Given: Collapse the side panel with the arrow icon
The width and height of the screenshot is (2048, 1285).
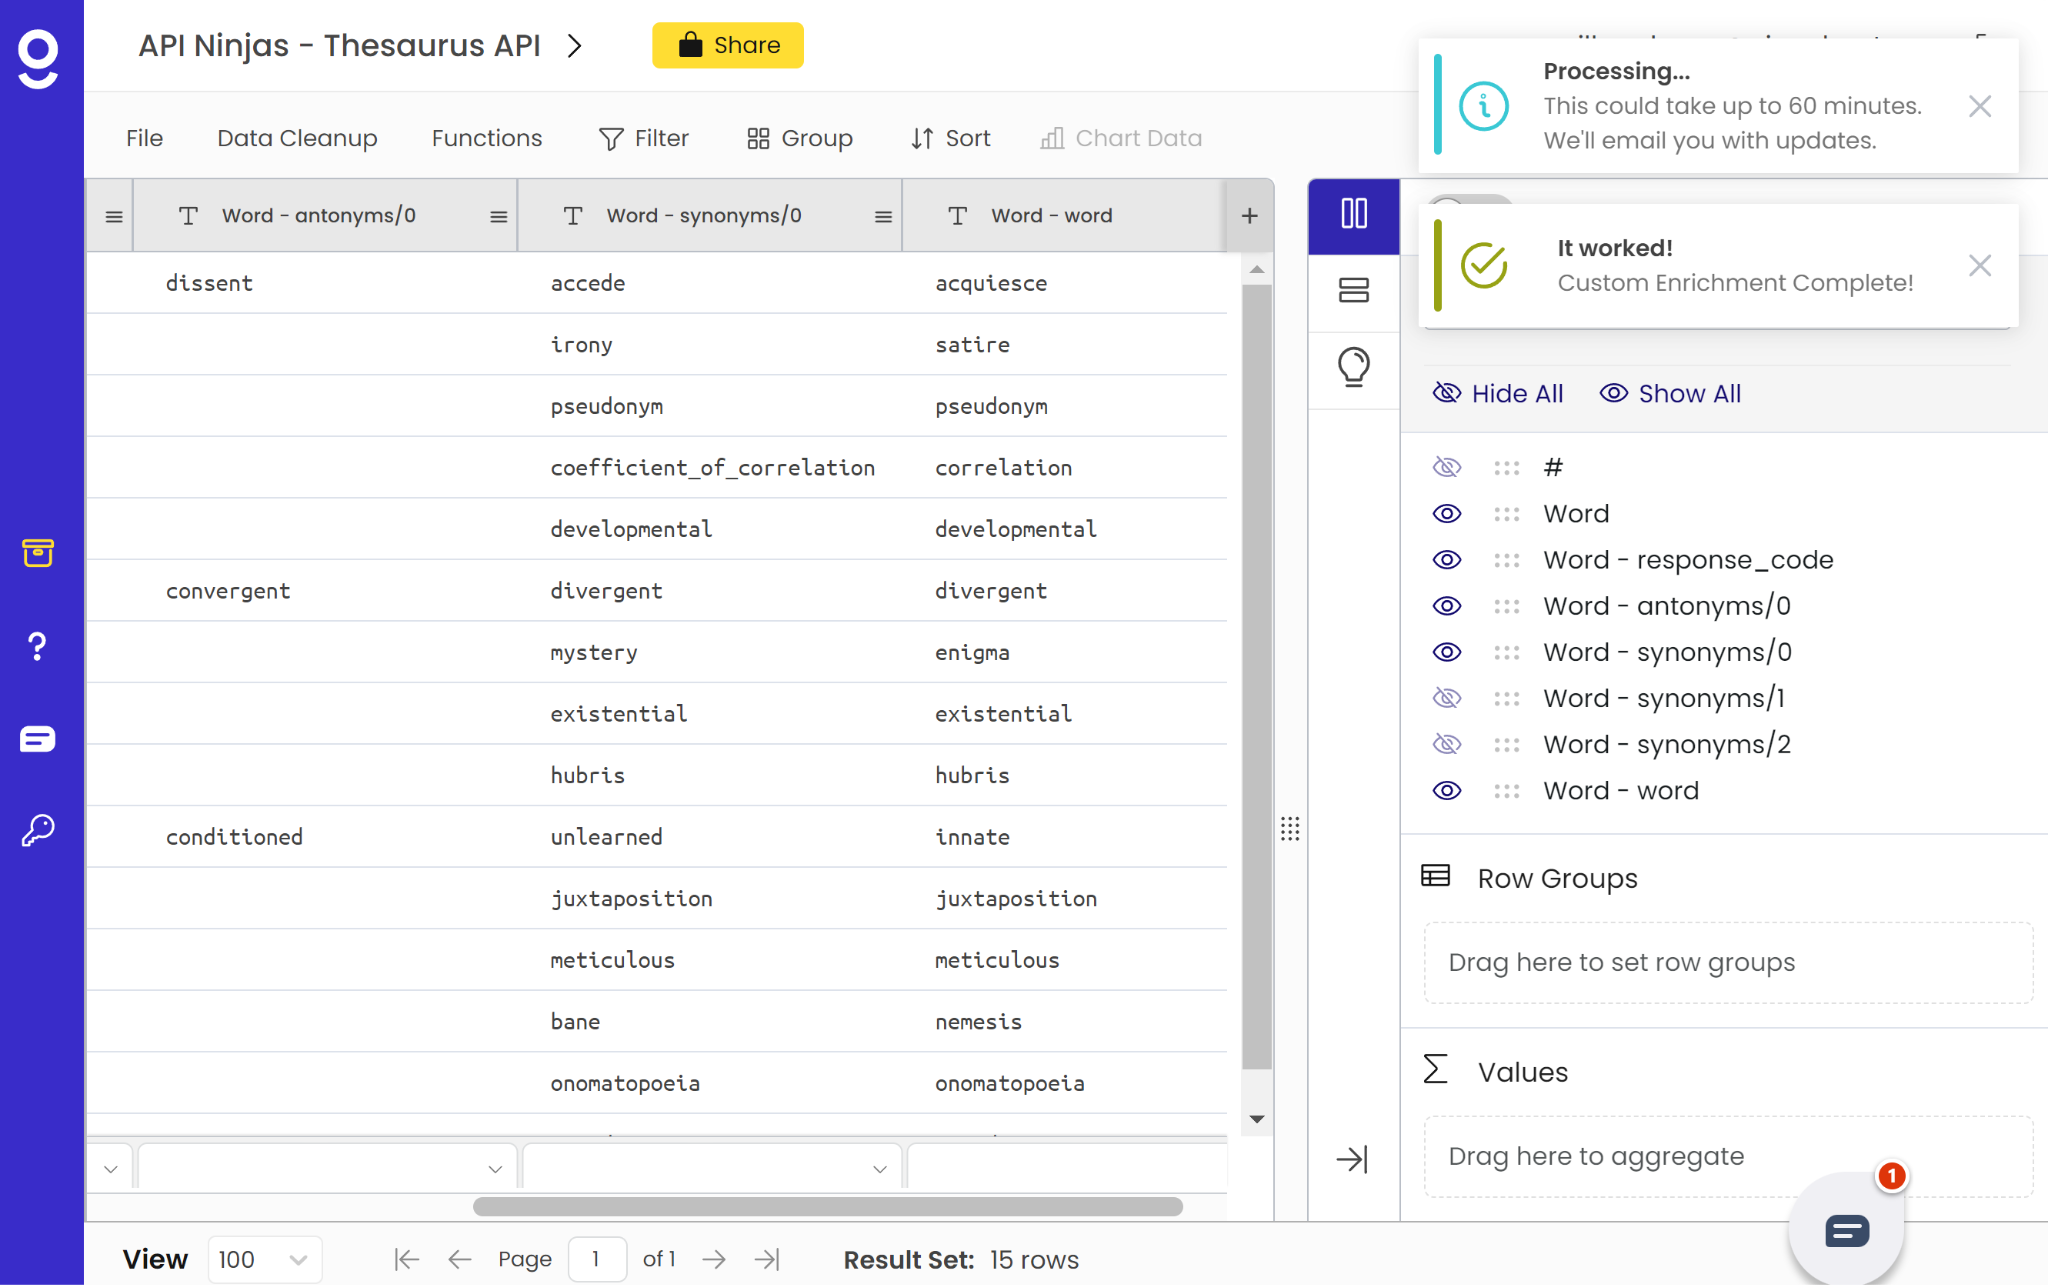Looking at the screenshot, I should (1353, 1159).
